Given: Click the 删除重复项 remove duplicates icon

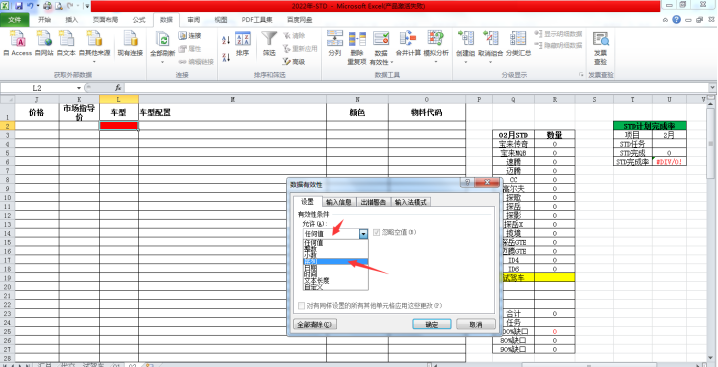Looking at the screenshot, I should point(357,39).
